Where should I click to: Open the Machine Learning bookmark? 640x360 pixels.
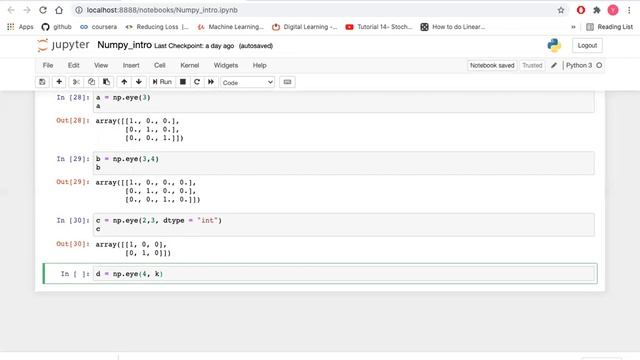pos(231,27)
